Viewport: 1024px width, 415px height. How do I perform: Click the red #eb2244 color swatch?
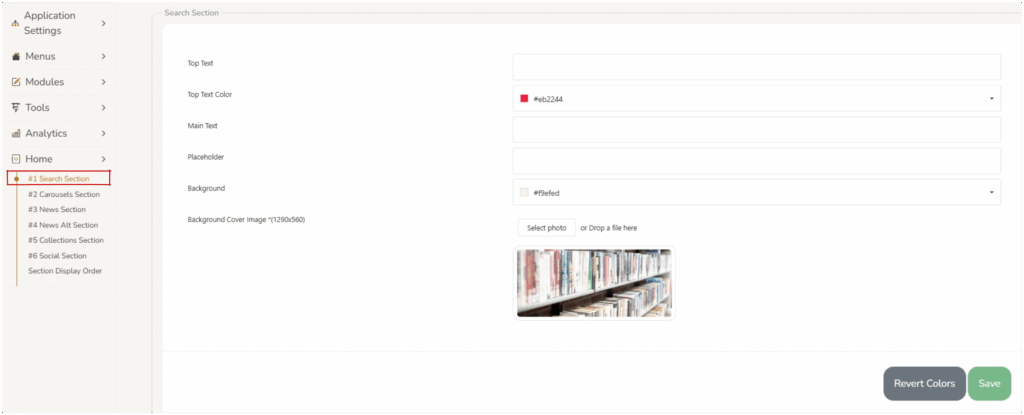pyautogui.click(x=524, y=99)
